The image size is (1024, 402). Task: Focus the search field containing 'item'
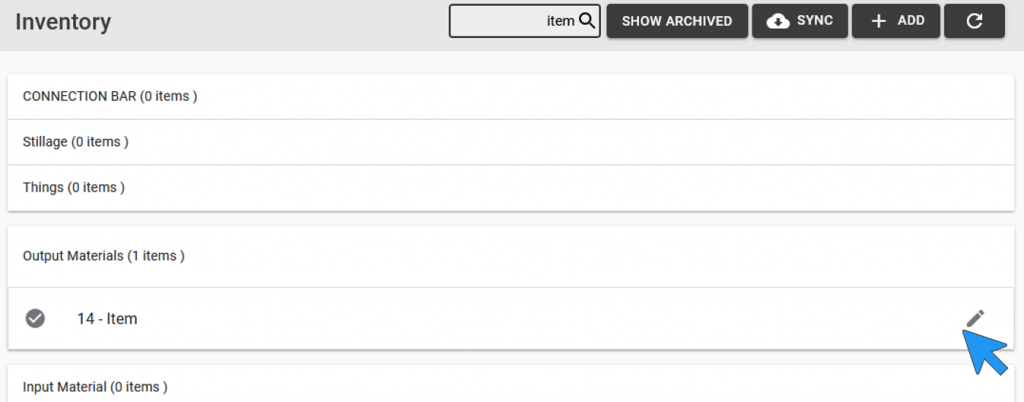point(524,21)
